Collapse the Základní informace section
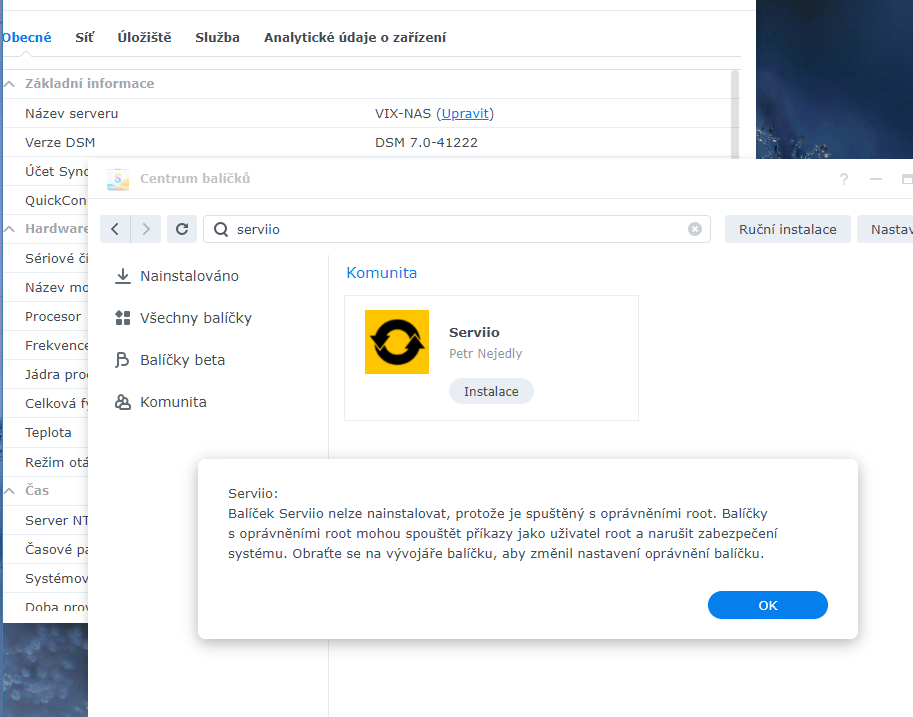 tap(10, 84)
